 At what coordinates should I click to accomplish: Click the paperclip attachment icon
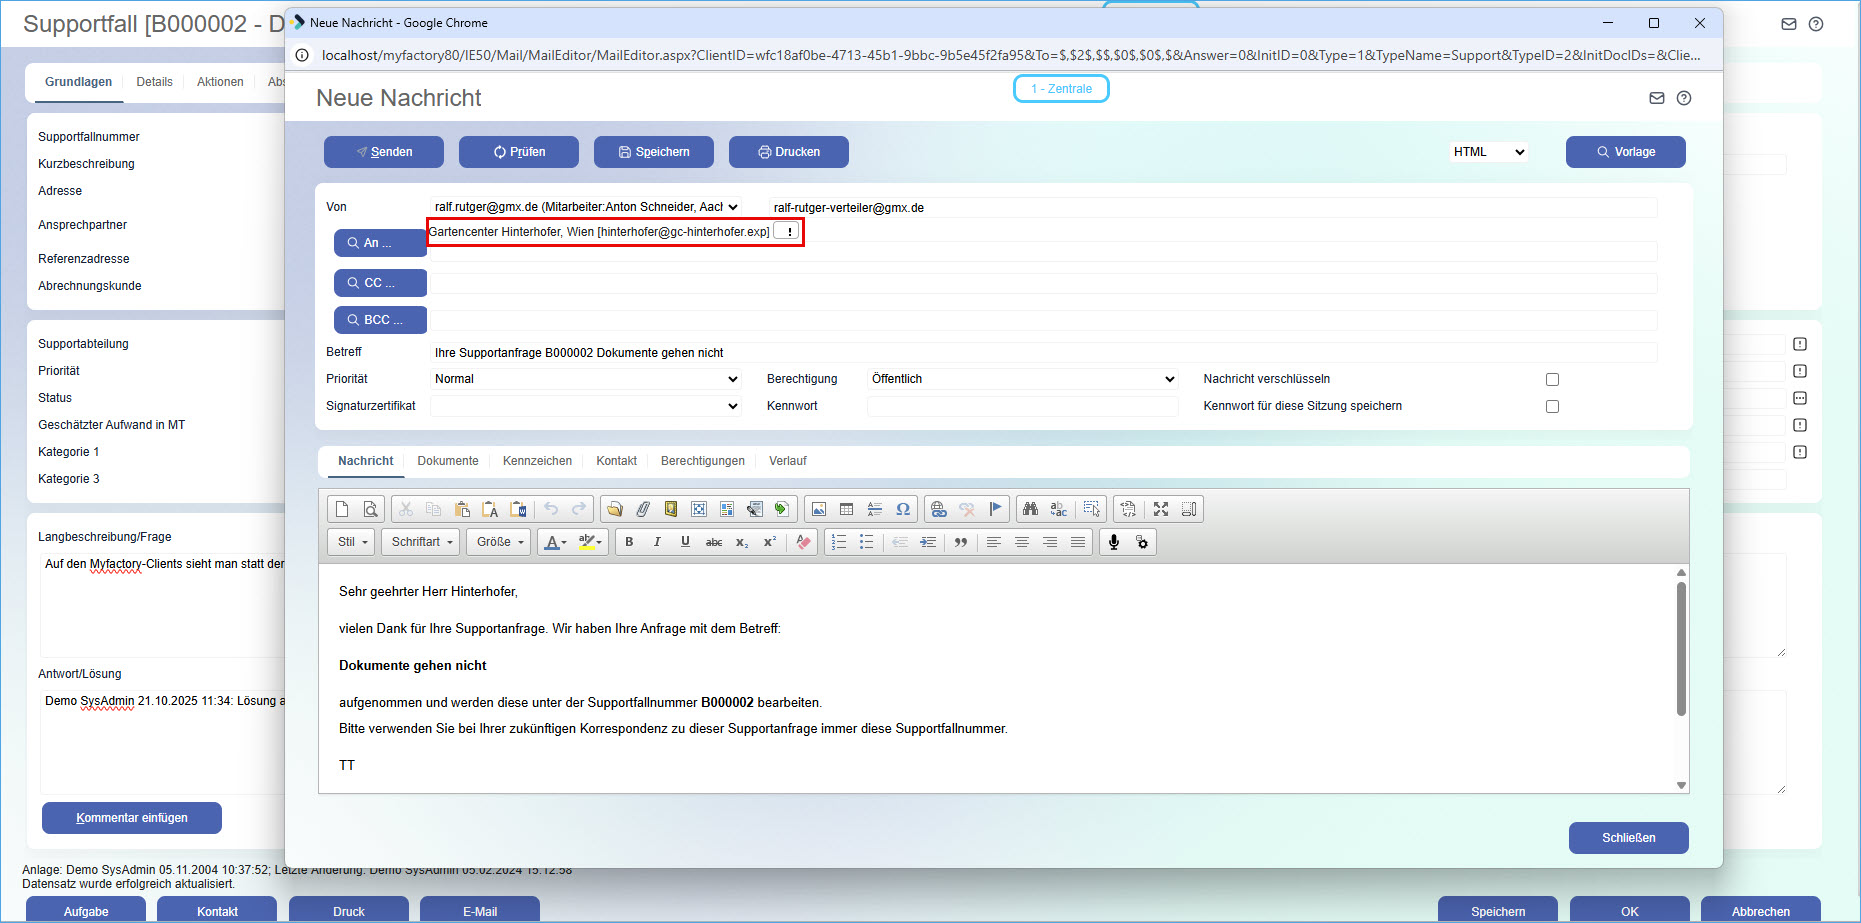pyautogui.click(x=643, y=509)
